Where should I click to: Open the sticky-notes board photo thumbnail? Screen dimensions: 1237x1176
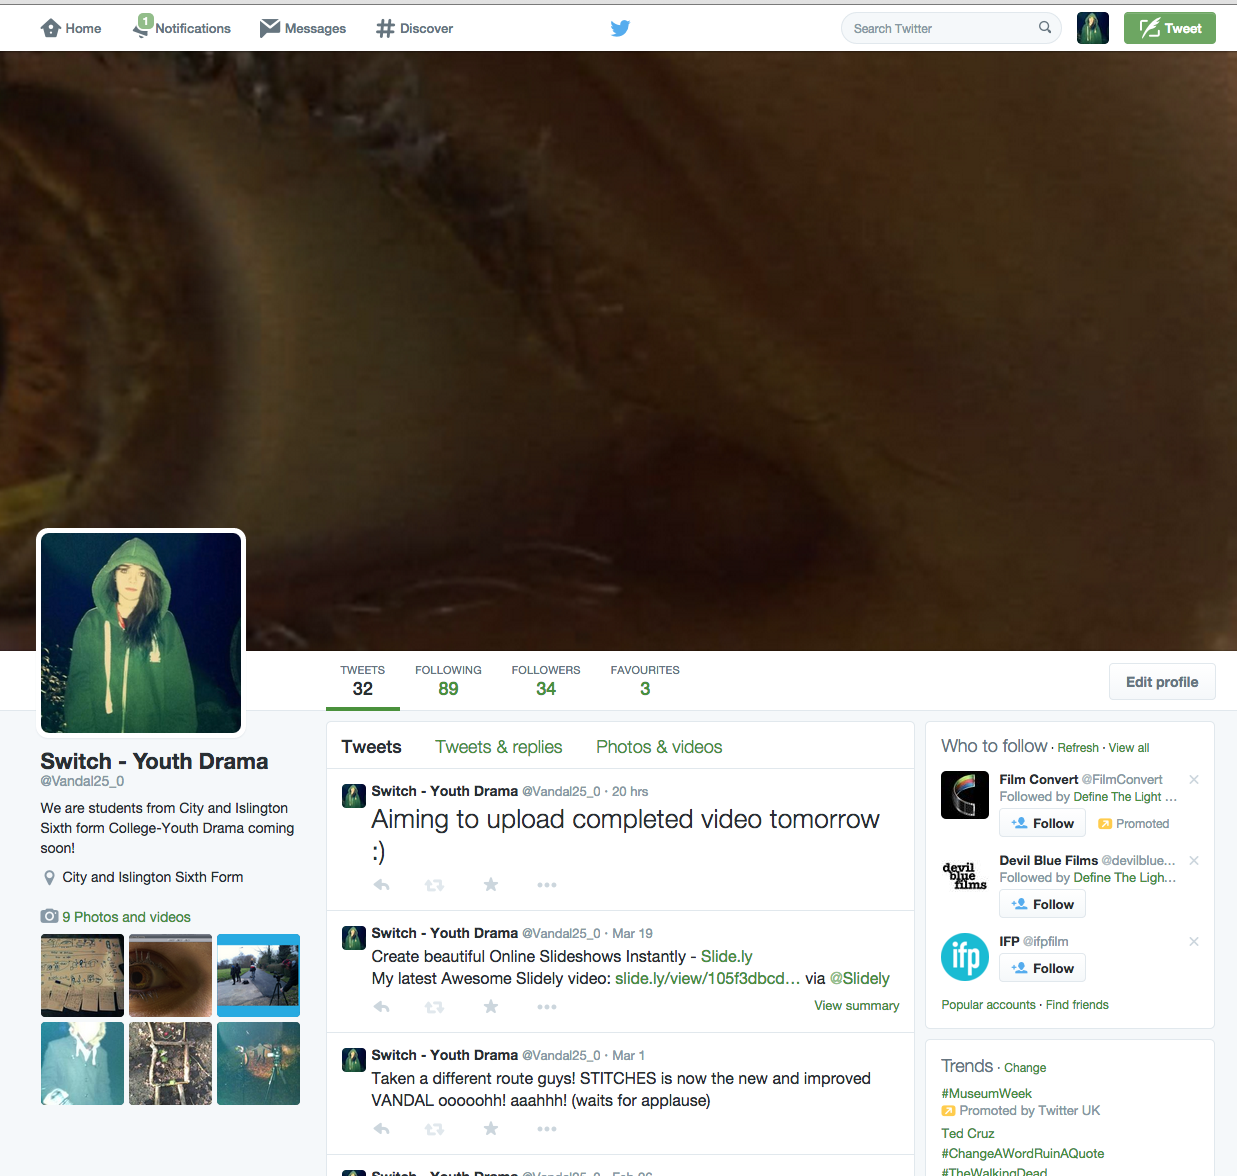(82, 976)
